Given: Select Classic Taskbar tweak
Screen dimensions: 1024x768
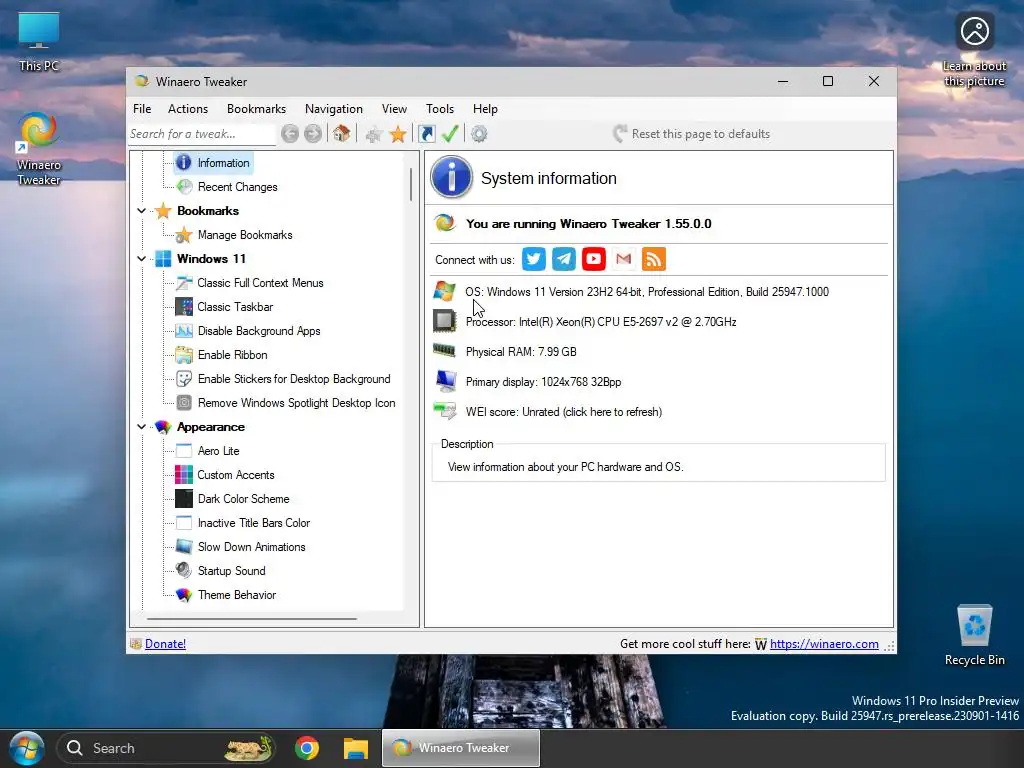Looking at the screenshot, I should [225, 307].
